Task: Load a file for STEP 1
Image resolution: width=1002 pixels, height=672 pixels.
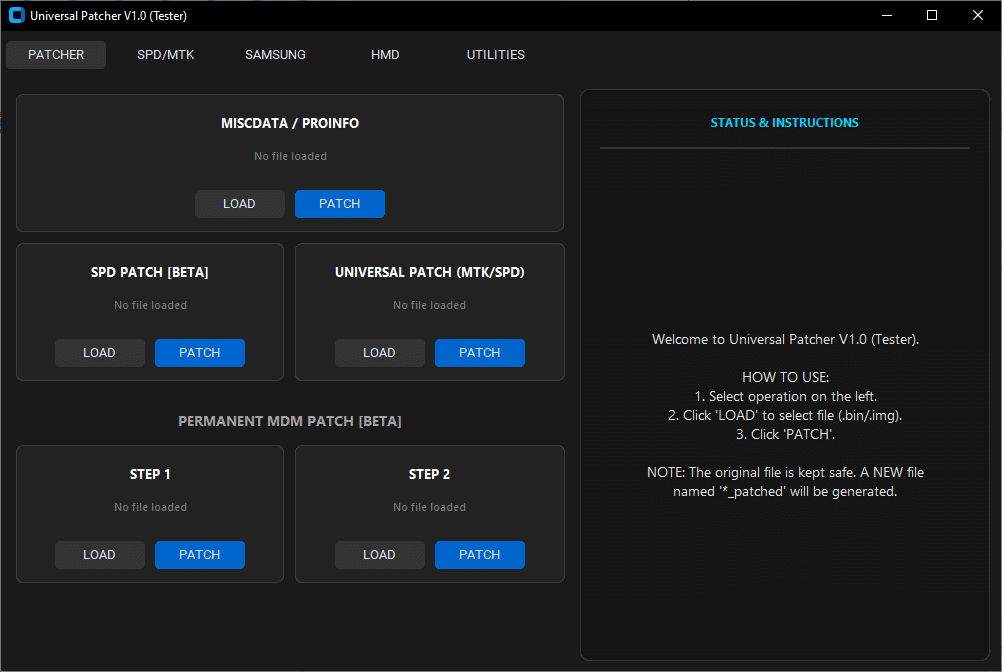Action: [x=99, y=554]
